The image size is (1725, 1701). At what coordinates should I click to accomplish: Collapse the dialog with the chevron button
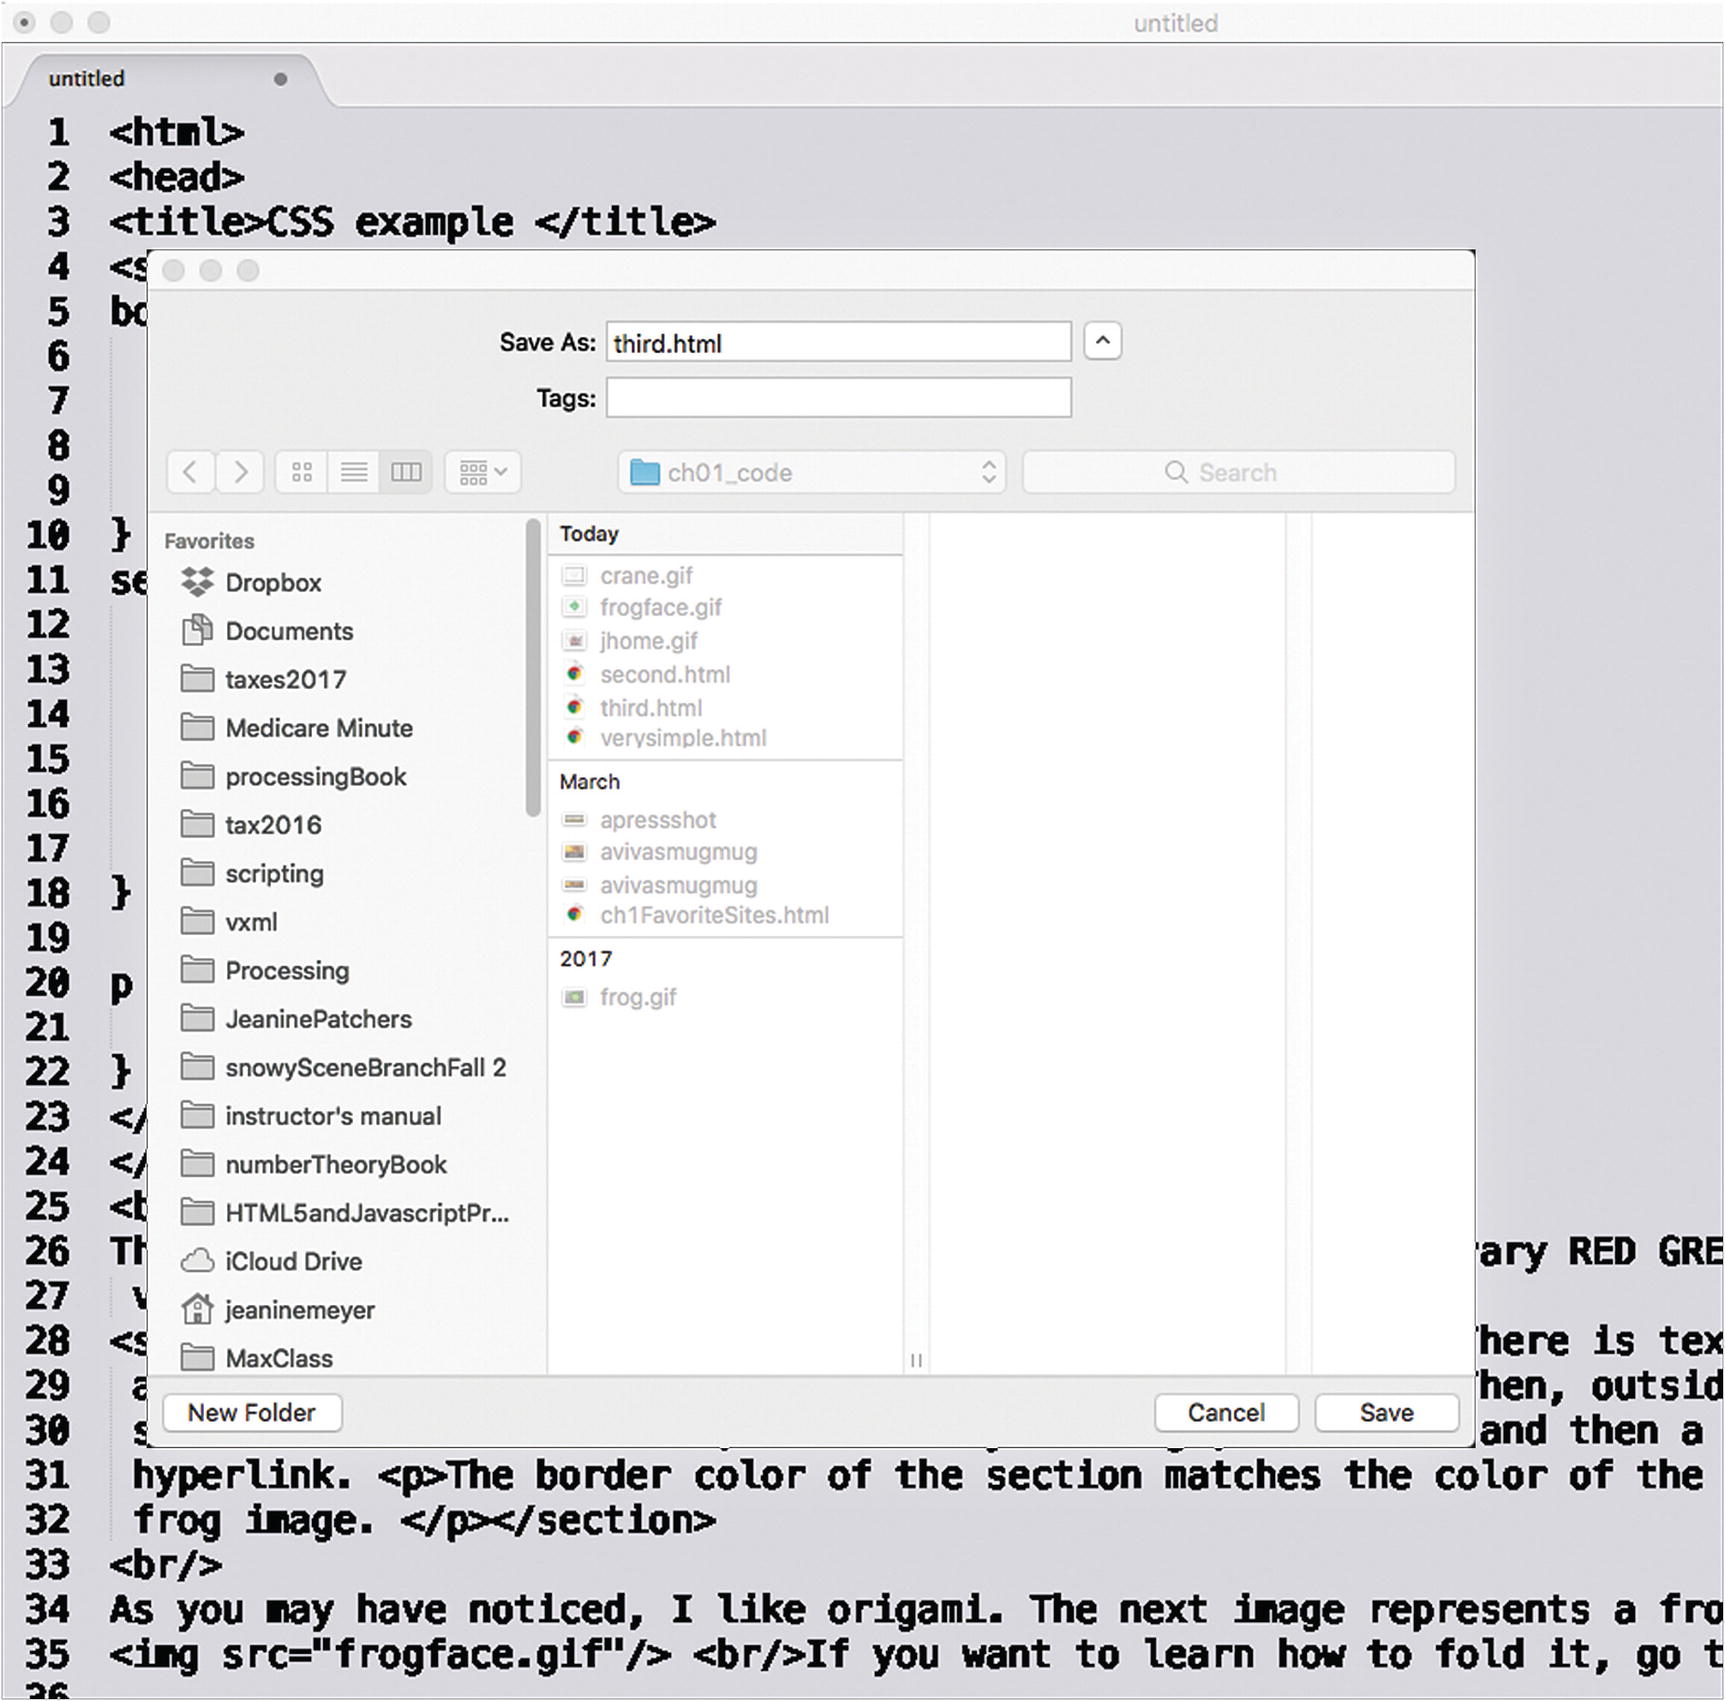pyautogui.click(x=1102, y=341)
